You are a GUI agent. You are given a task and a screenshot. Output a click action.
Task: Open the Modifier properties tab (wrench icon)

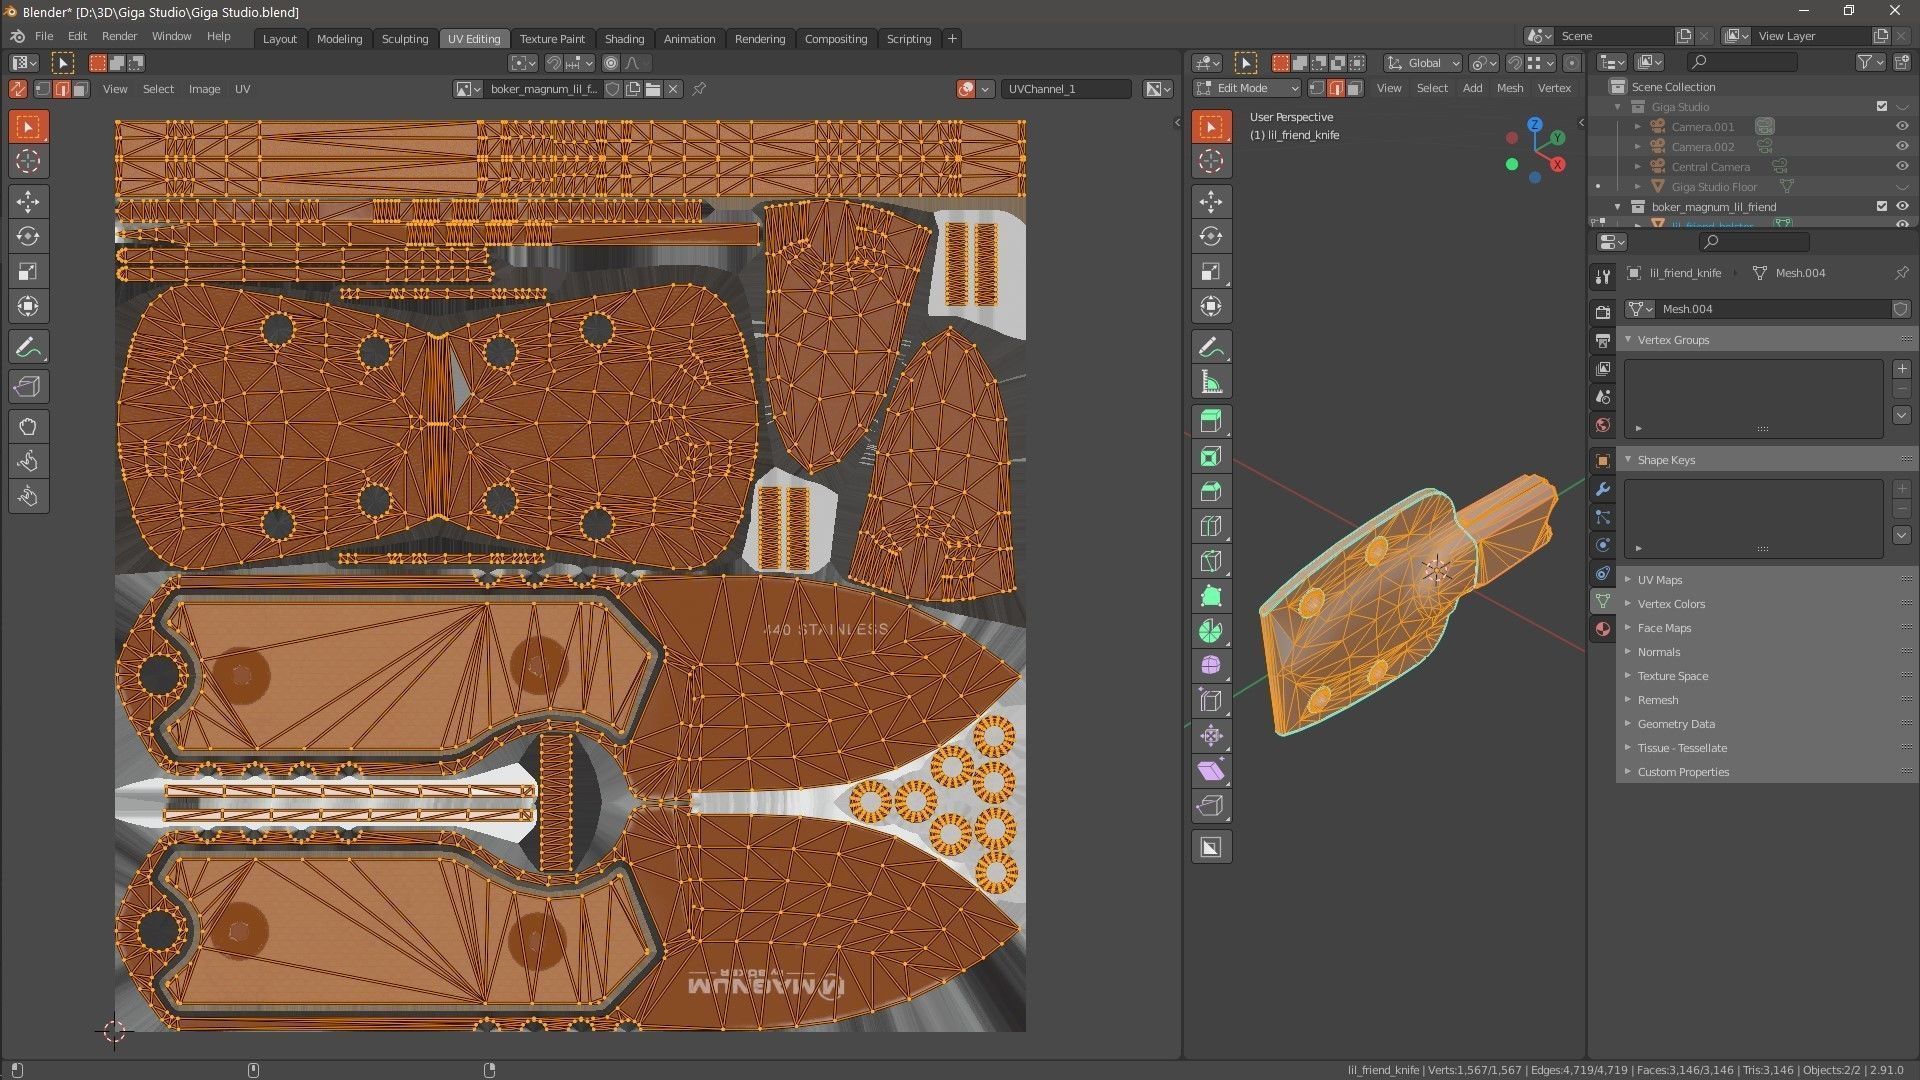[1603, 490]
